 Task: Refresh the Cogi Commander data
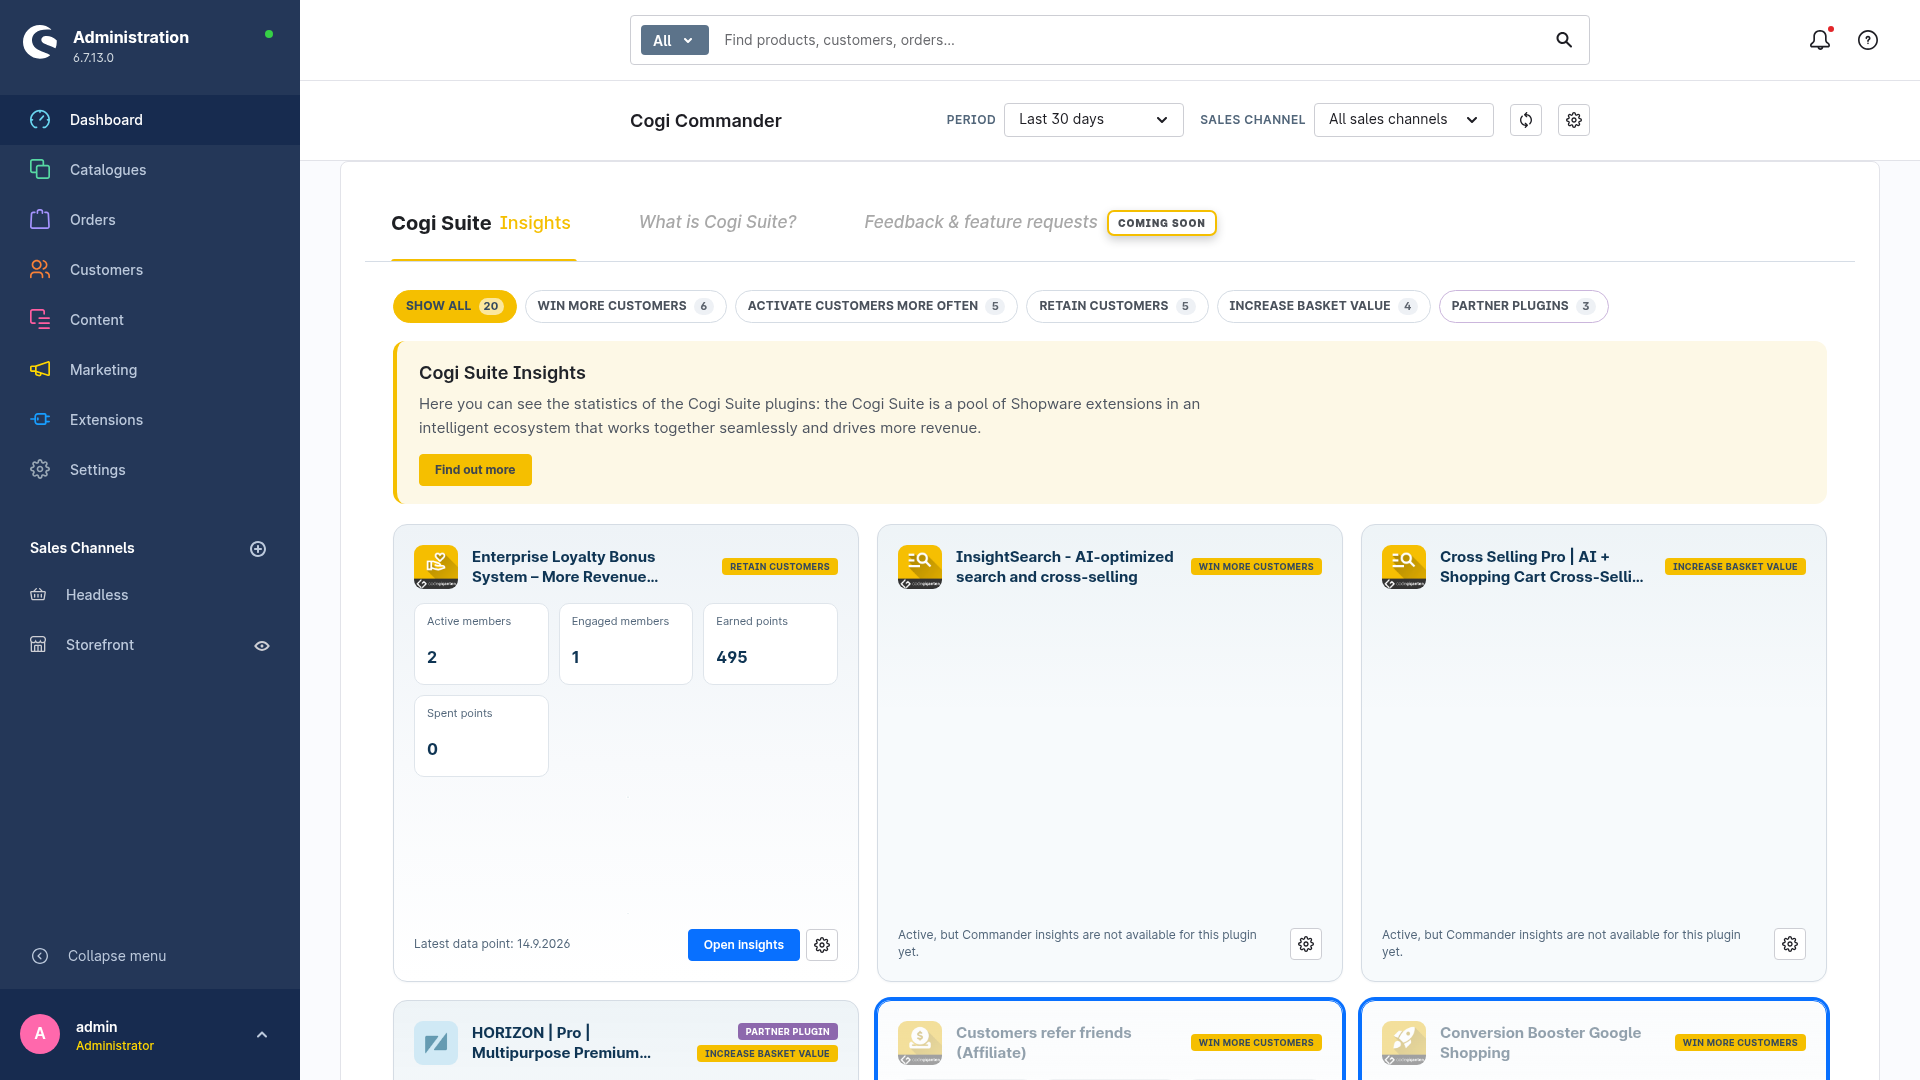1526,120
